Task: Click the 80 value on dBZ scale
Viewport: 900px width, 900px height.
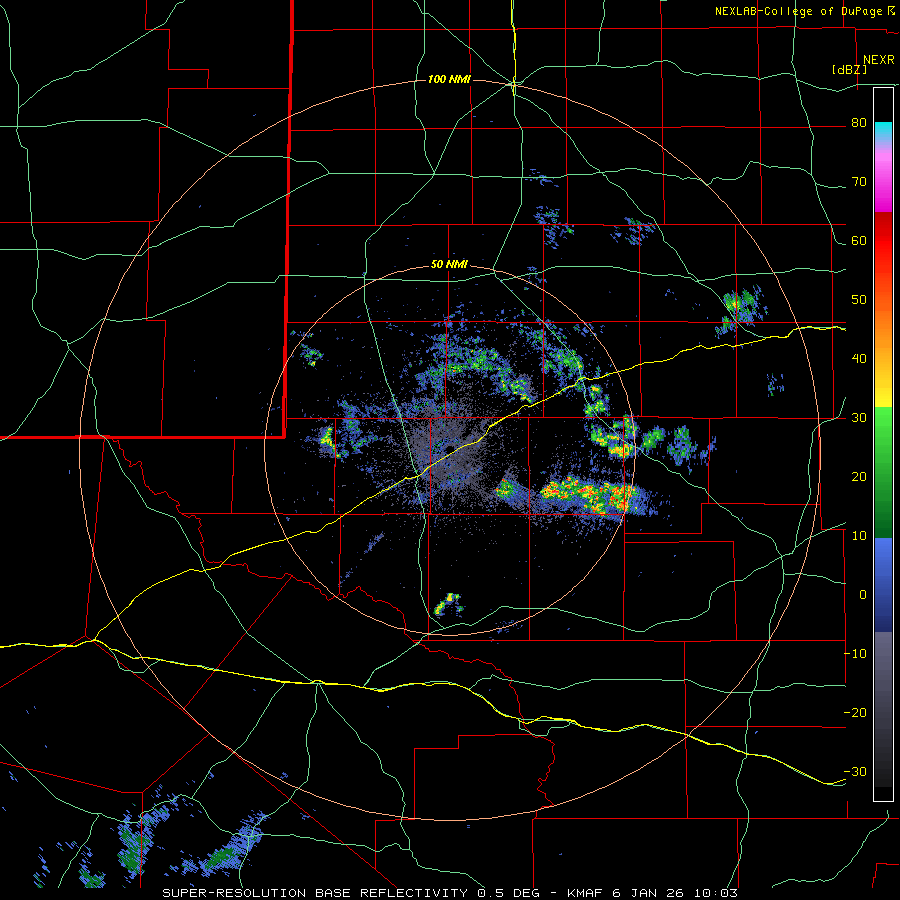Action: 859,123
